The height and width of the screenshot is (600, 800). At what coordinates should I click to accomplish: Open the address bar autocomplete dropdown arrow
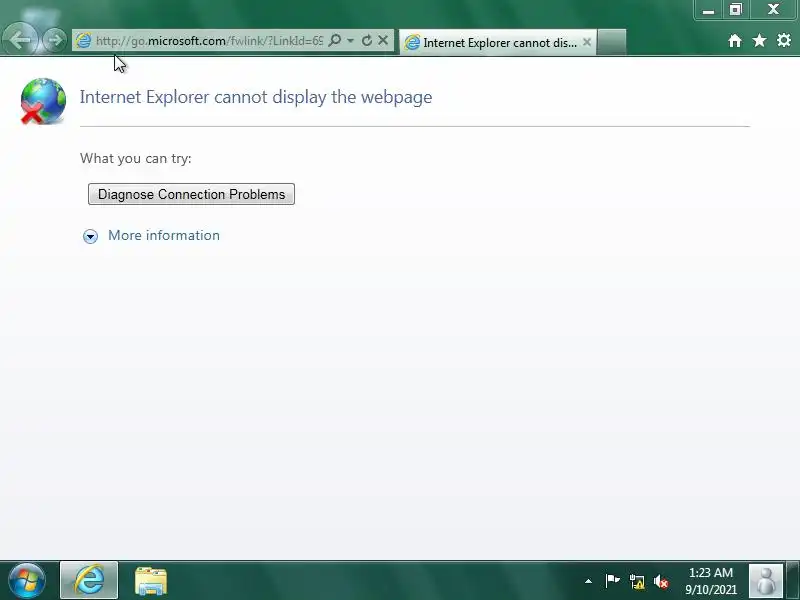coord(350,40)
